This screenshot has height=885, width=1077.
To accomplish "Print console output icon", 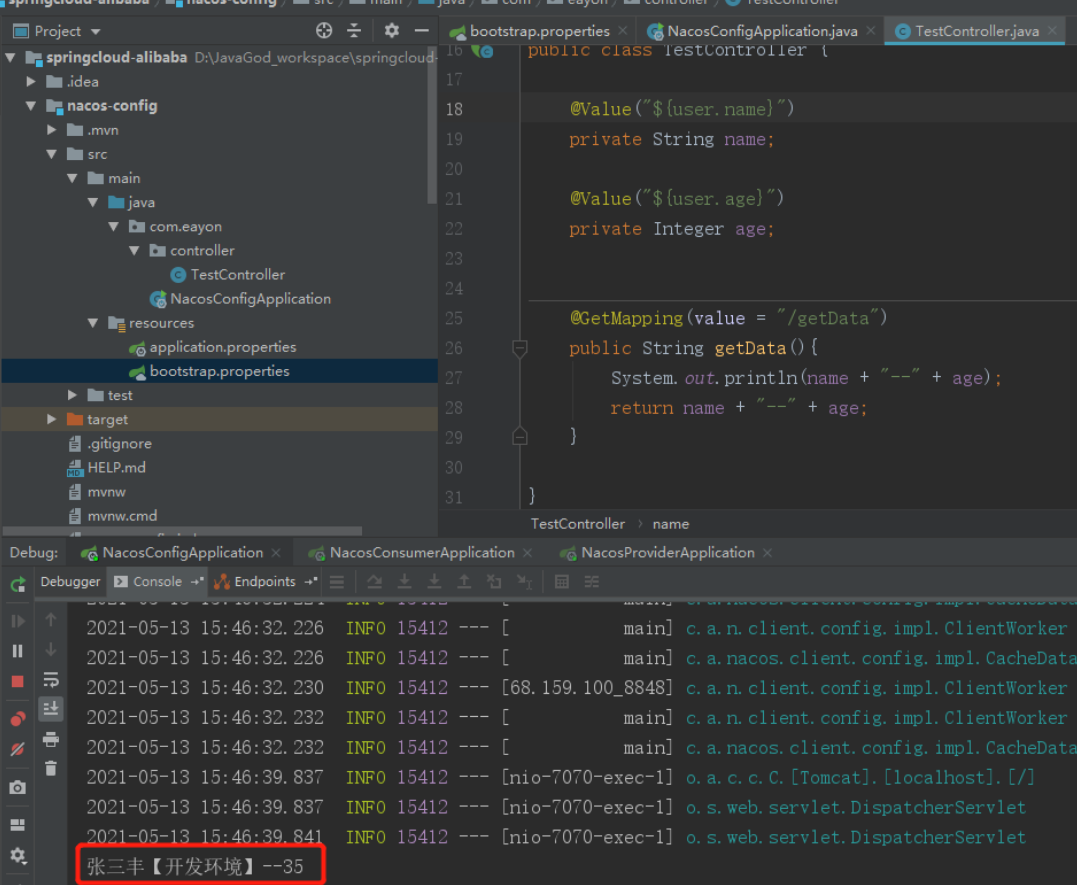I will pos(51,739).
